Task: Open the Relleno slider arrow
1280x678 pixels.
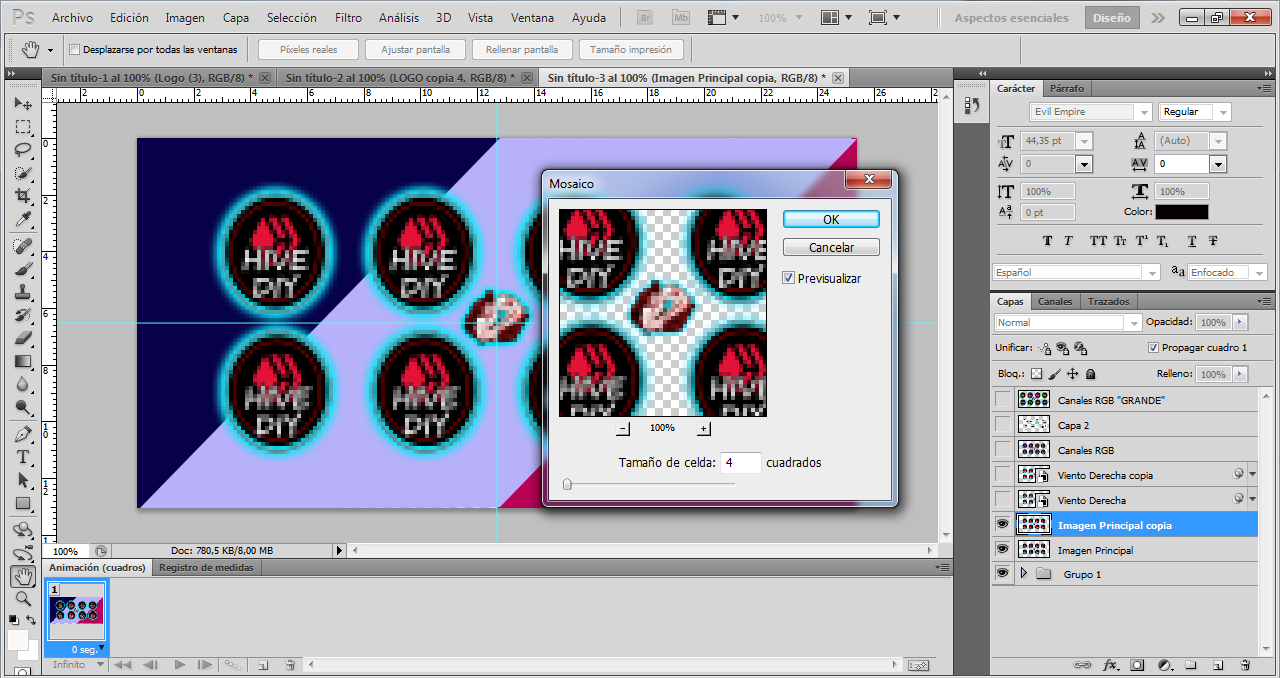Action: [1240, 374]
